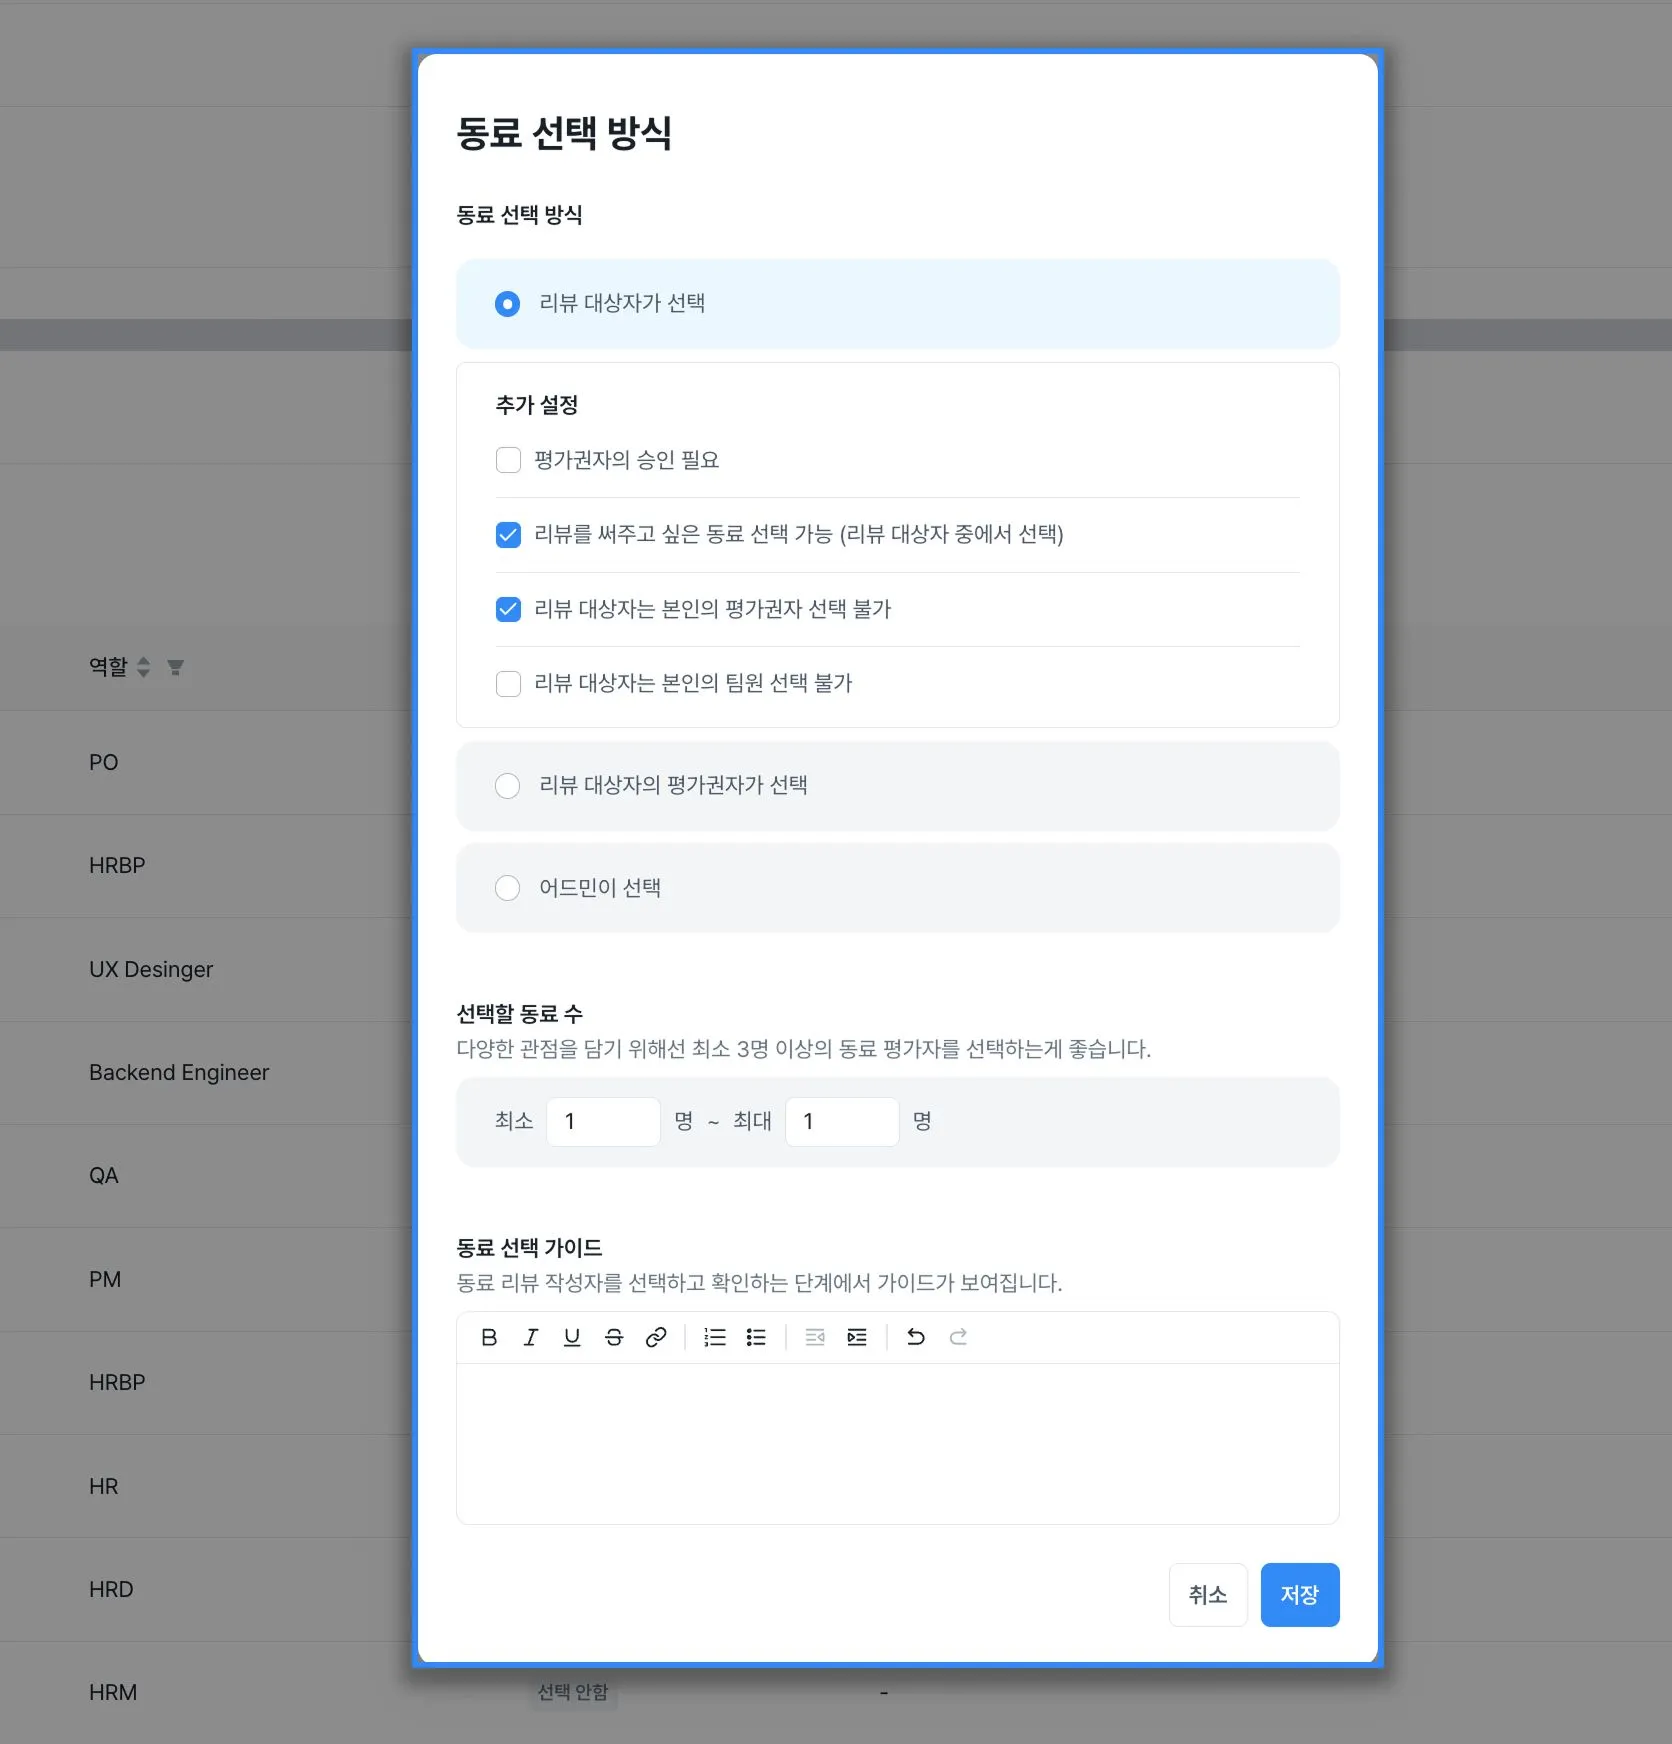
Task: Increase indent in guide editor
Action: pos(857,1337)
